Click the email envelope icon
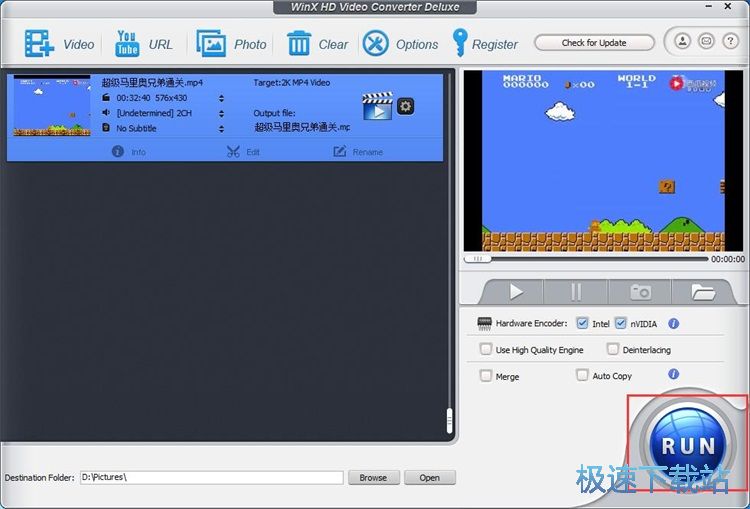This screenshot has height=509, width=750. [x=706, y=41]
